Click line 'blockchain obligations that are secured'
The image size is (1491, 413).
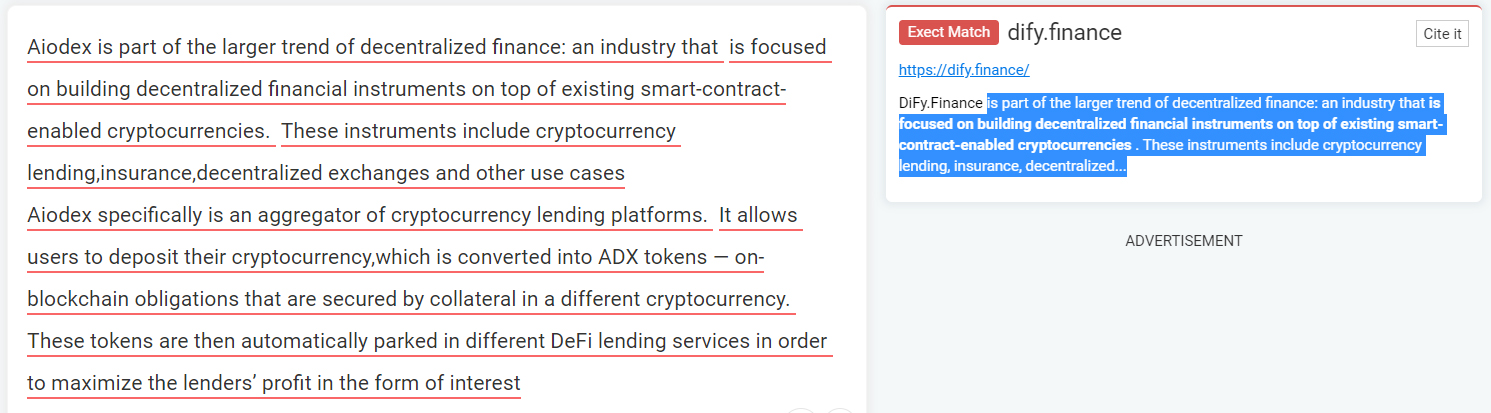tap(409, 299)
